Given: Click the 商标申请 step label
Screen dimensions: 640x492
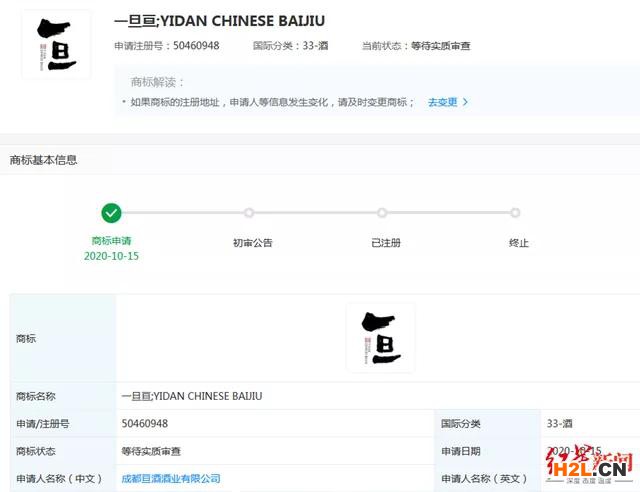Looking at the screenshot, I should 111,241.
